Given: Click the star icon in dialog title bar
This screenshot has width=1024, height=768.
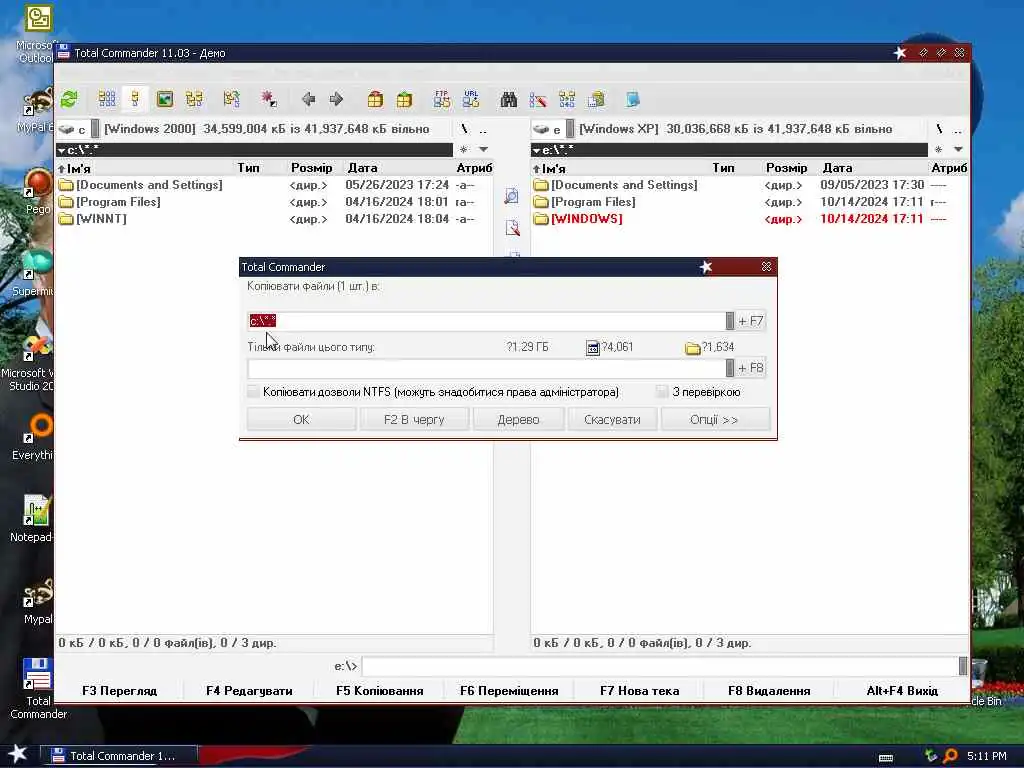Looking at the screenshot, I should (706, 266).
